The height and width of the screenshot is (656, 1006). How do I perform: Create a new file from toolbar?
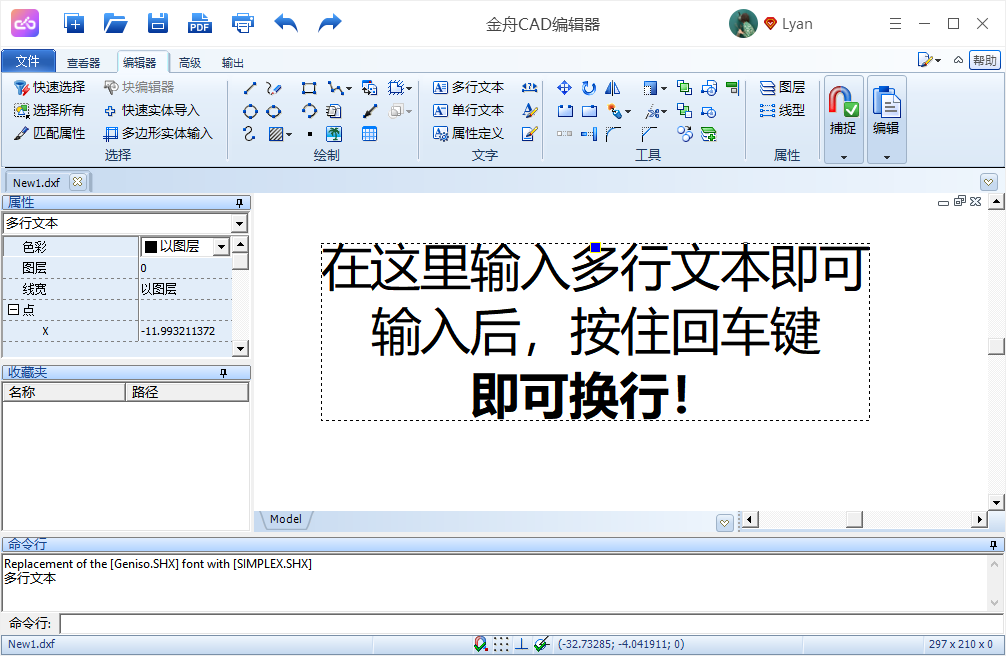74,24
